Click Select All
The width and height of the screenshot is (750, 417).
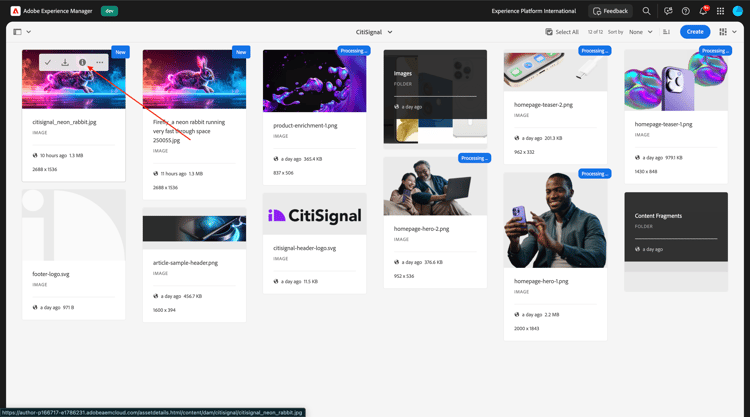(x=562, y=32)
